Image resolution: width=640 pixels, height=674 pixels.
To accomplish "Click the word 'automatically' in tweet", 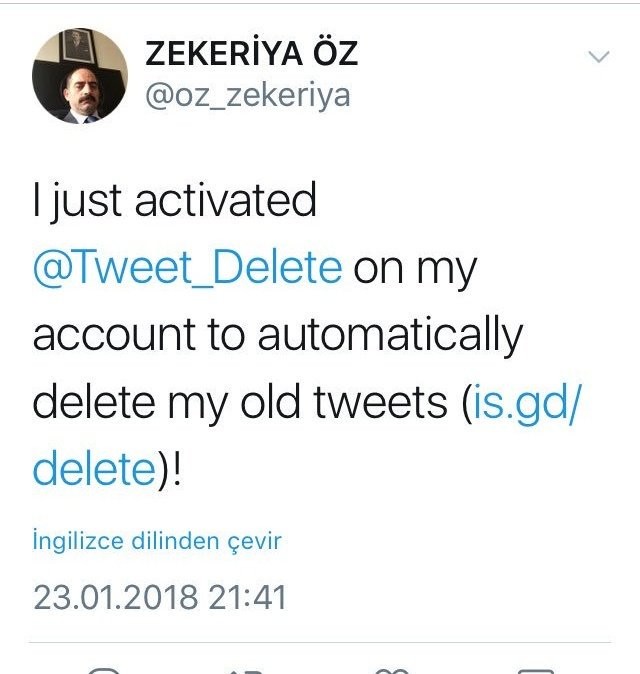I will tap(391, 336).
